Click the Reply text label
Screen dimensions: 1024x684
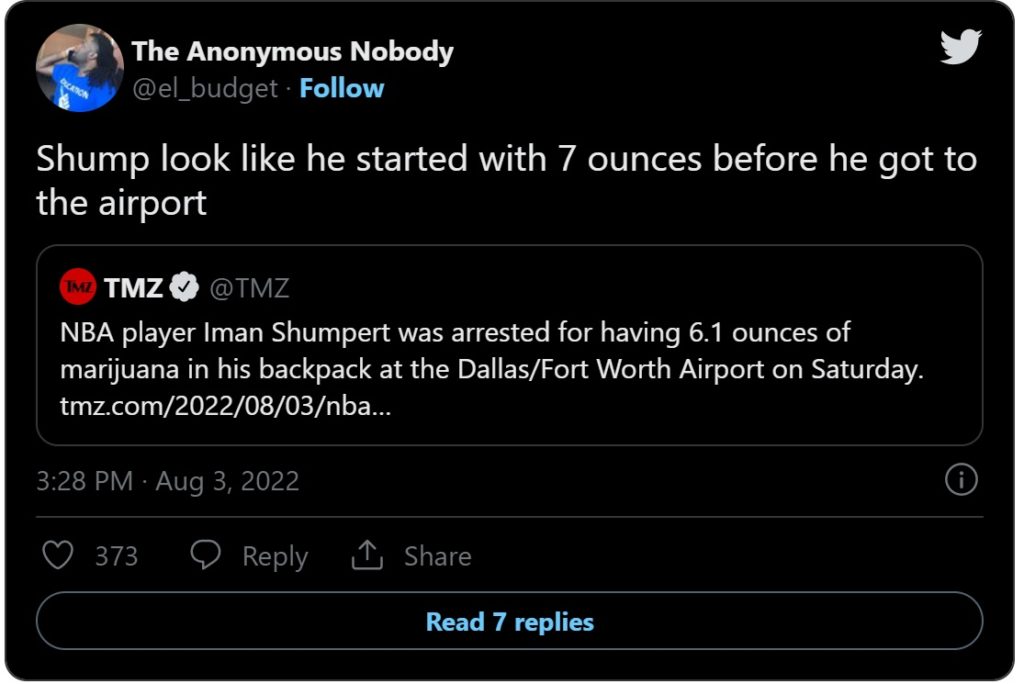tap(274, 556)
